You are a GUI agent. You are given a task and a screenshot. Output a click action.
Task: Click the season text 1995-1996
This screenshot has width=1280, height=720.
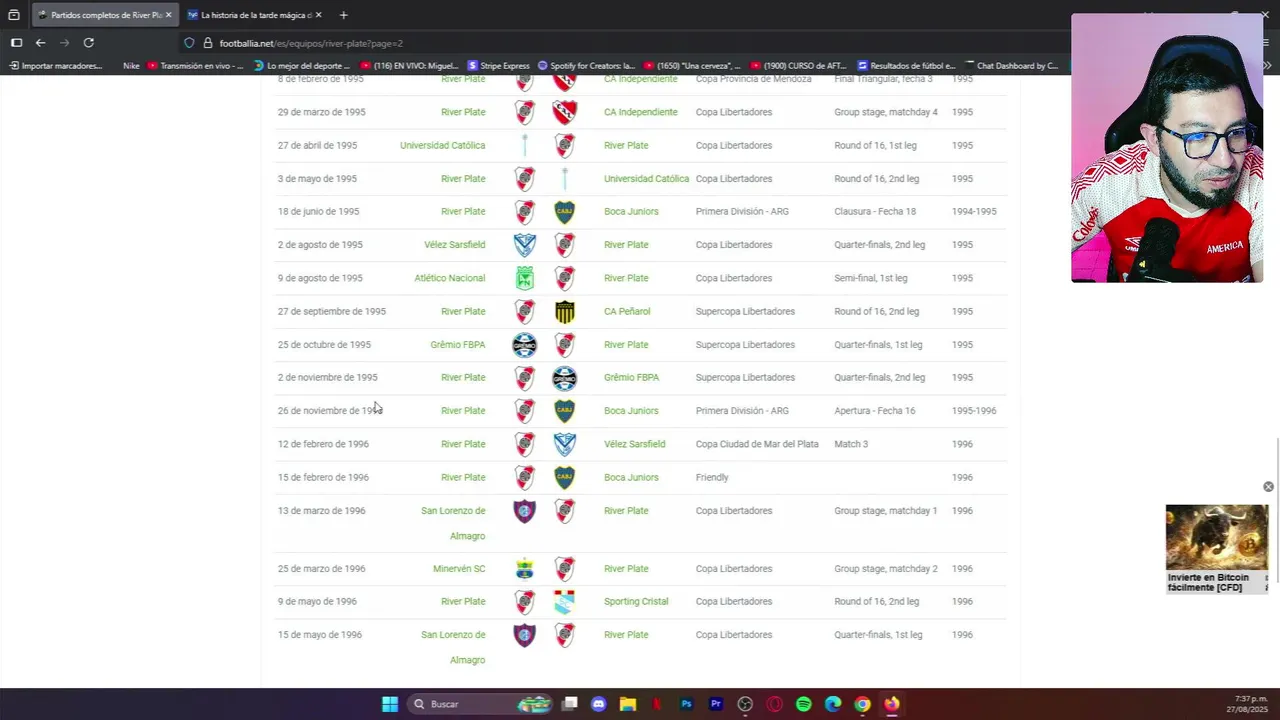point(974,411)
